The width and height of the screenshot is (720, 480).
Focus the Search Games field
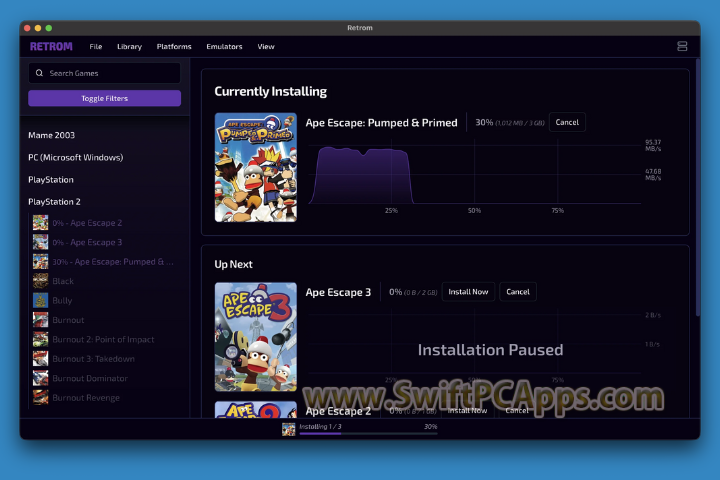point(104,73)
